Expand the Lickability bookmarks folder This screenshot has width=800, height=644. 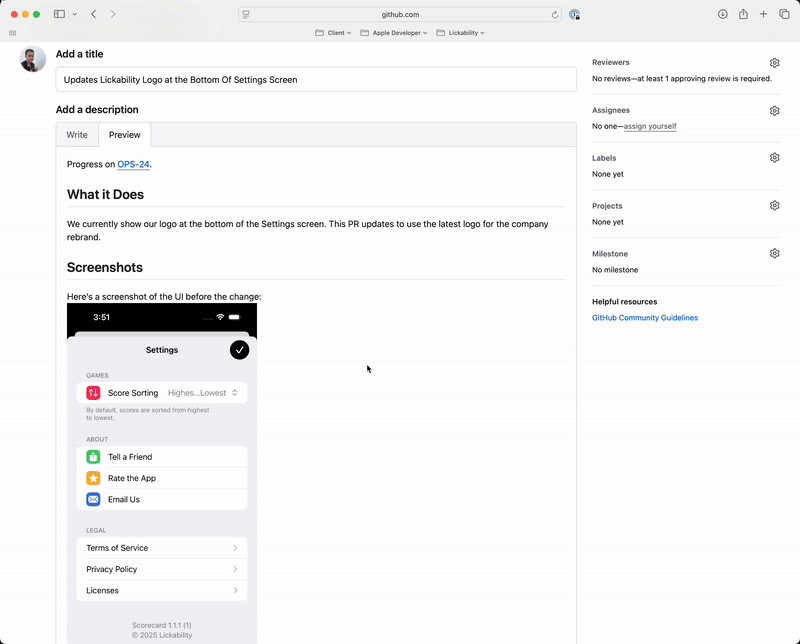[x=460, y=33]
